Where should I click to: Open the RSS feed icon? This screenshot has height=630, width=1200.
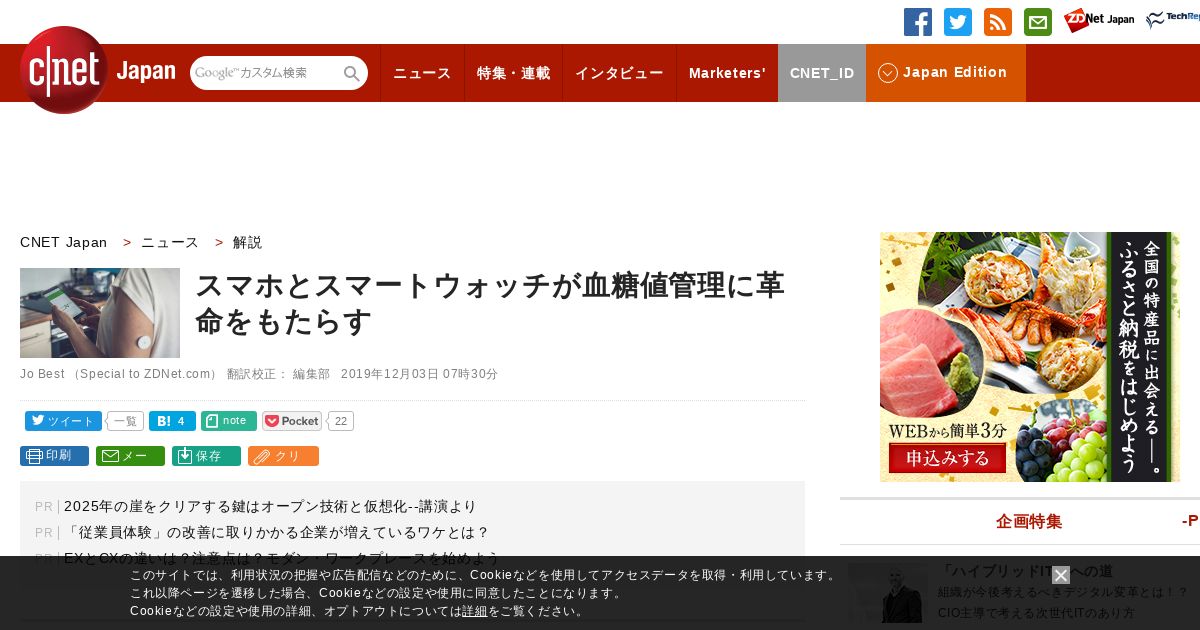click(x=998, y=22)
